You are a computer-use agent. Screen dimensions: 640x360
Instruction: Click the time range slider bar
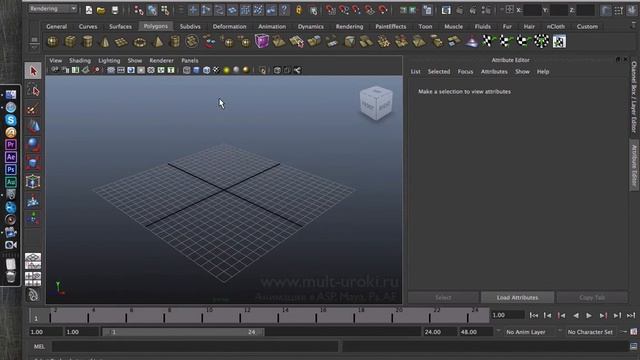coord(183,332)
